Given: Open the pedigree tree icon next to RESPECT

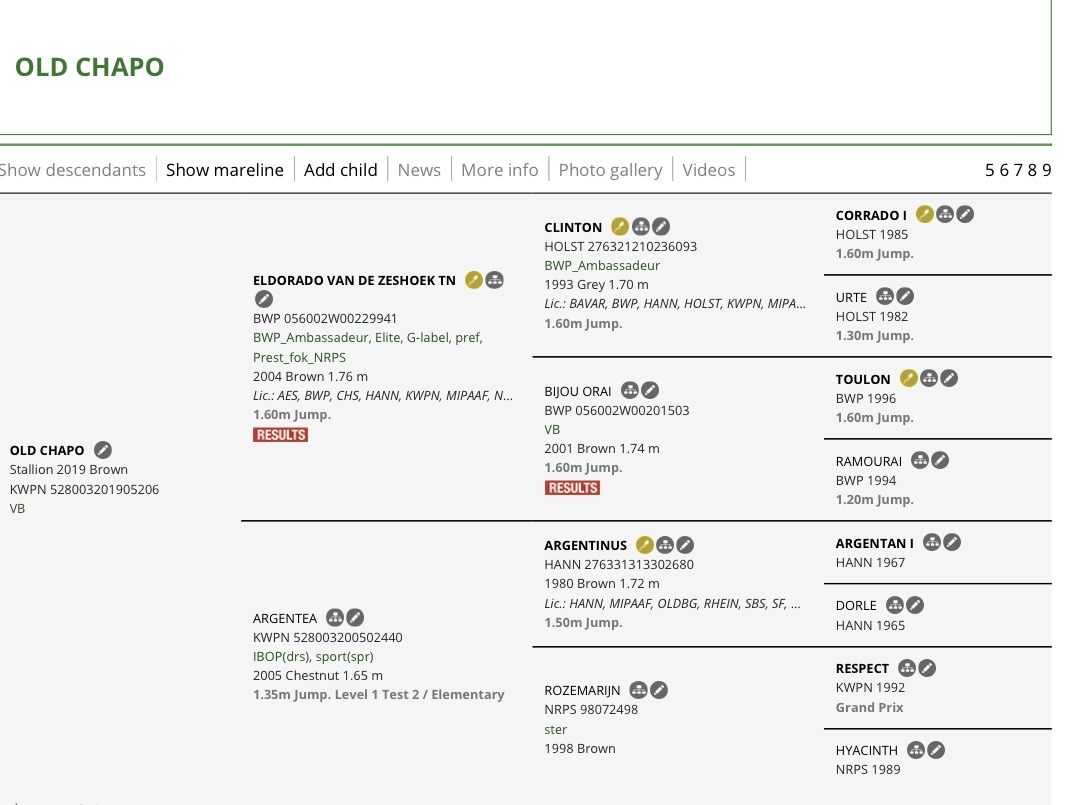Looking at the screenshot, I should [x=907, y=668].
